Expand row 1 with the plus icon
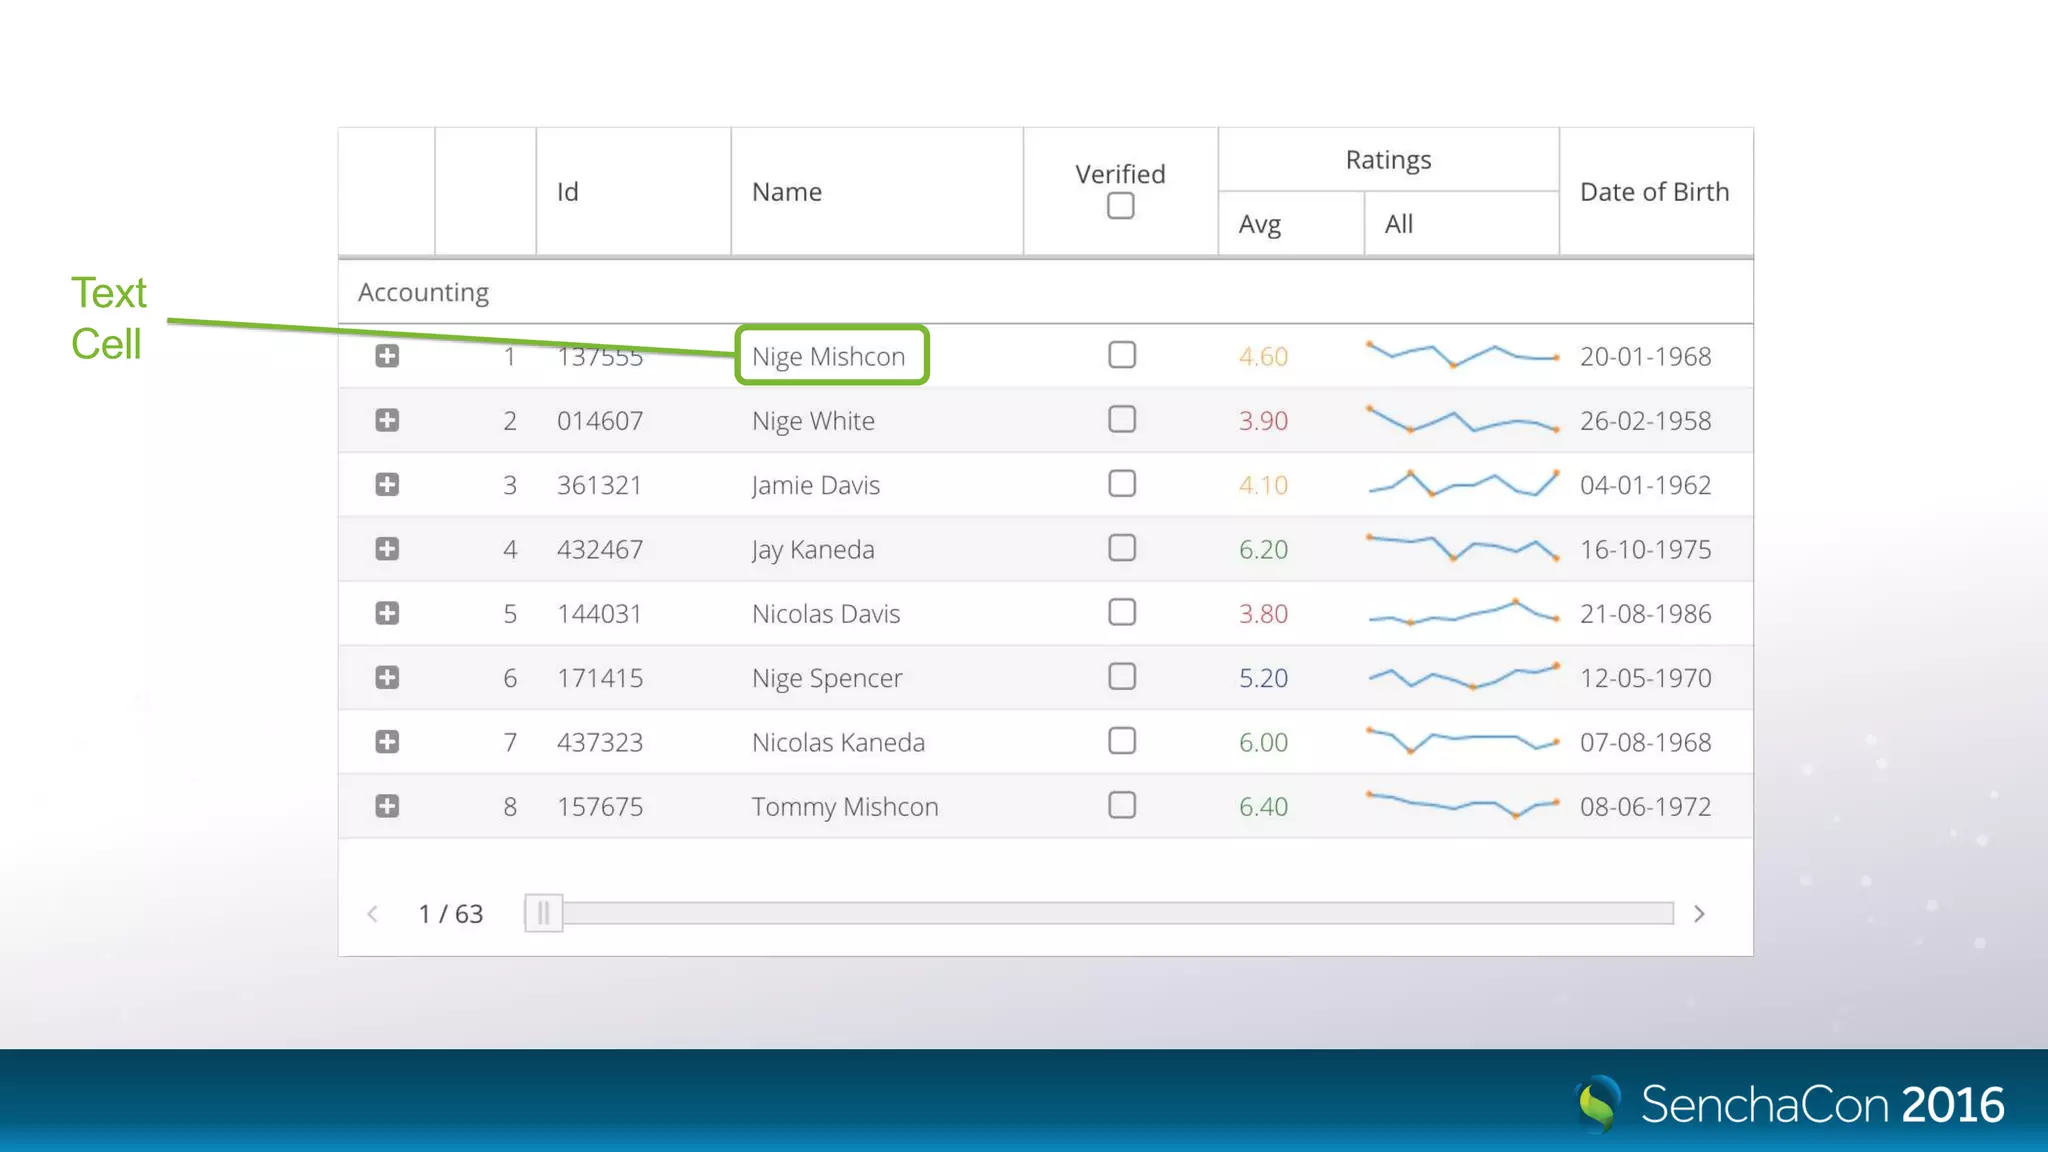Image resolution: width=2048 pixels, height=1152 pixels. click(x=387, y=356)
